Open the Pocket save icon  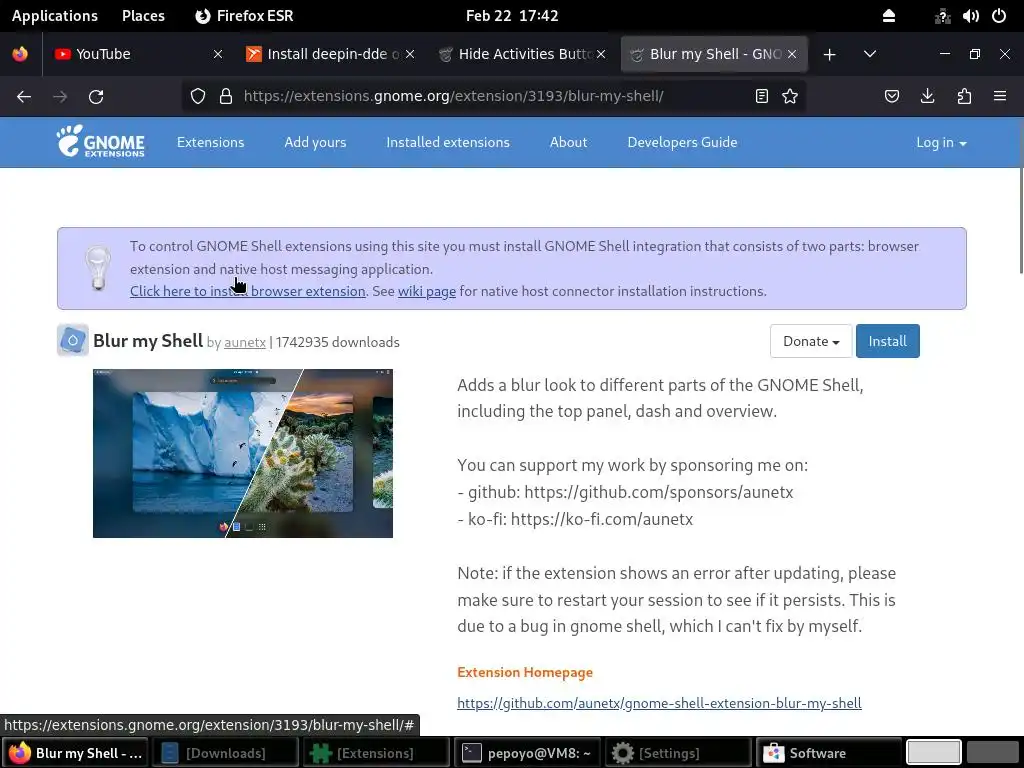(892, 97)
